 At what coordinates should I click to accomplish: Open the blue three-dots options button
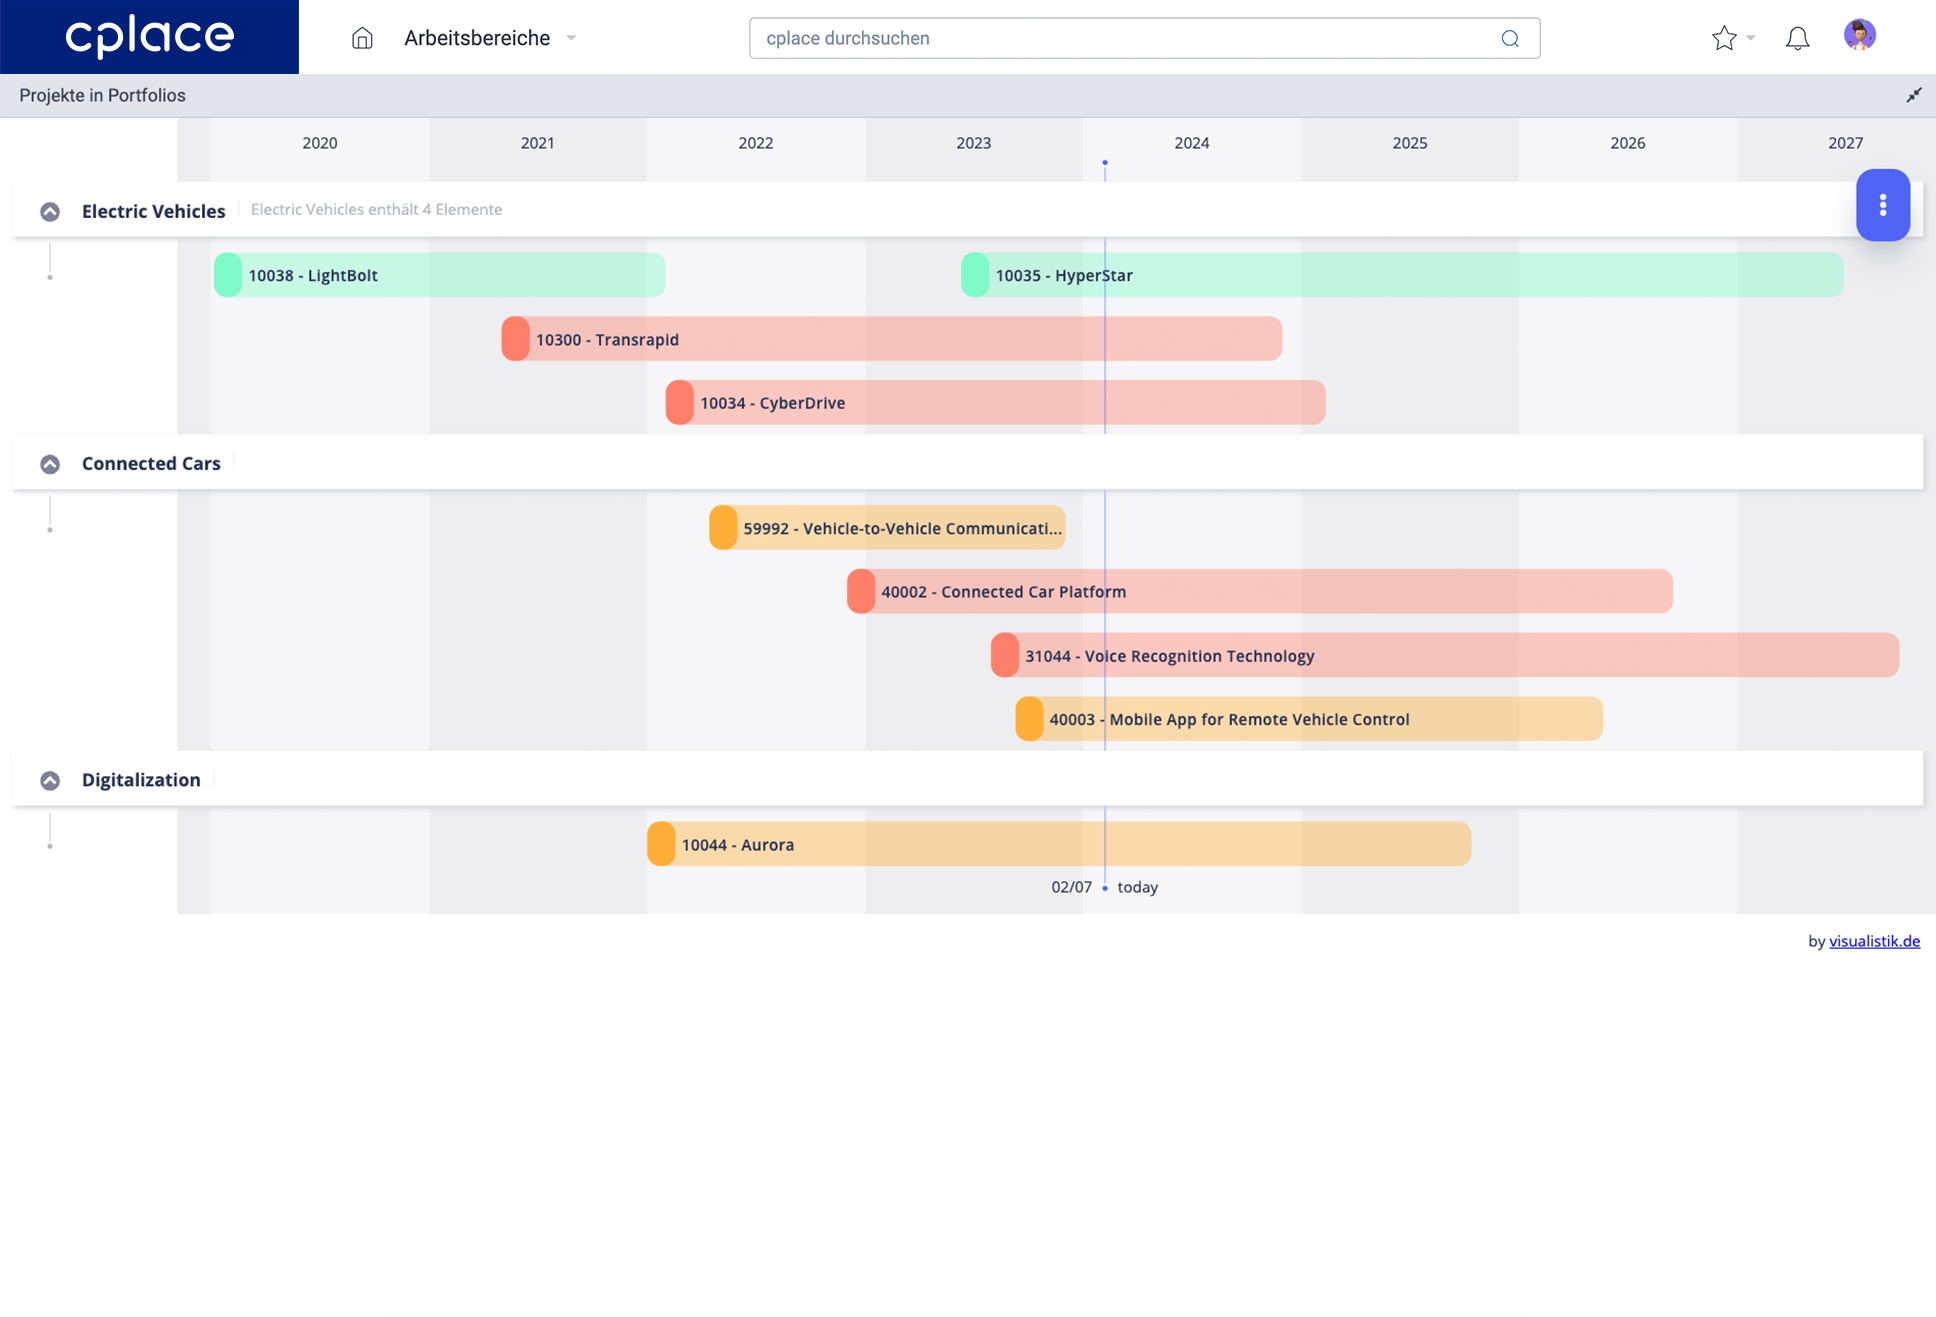point(1882,205)
